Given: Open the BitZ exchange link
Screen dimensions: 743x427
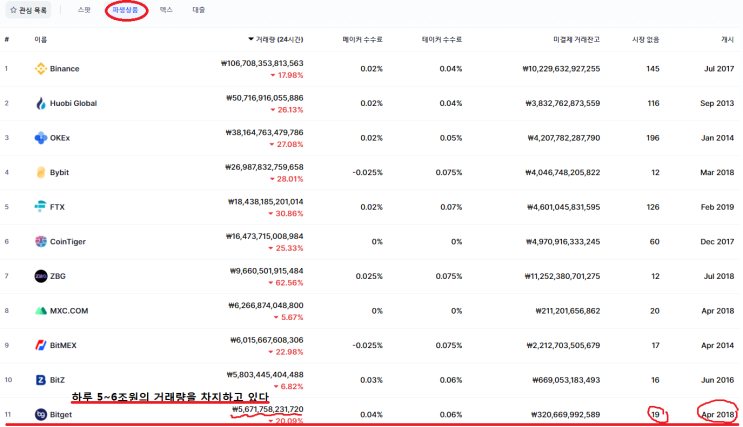Looking at the screenshot, I should pyautogui.click(x=57, y=380).
